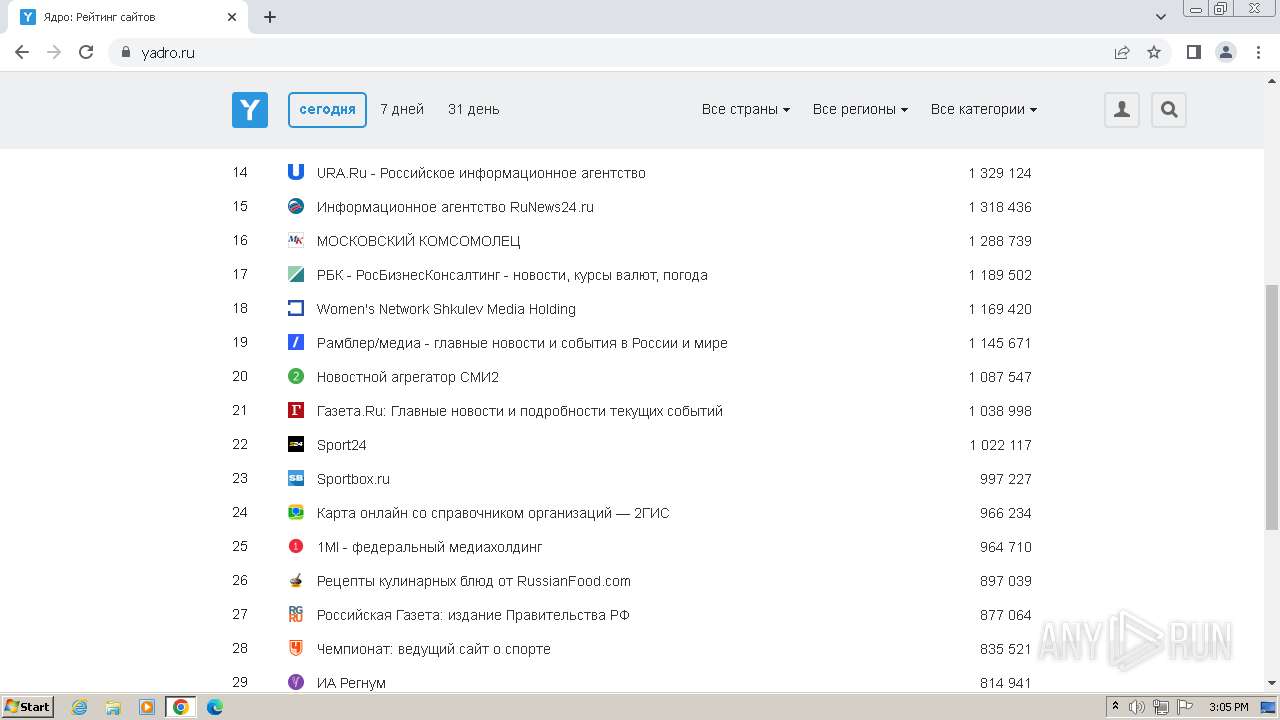Open Women's Network Shkulev Media Holding link

pos(446,309)
